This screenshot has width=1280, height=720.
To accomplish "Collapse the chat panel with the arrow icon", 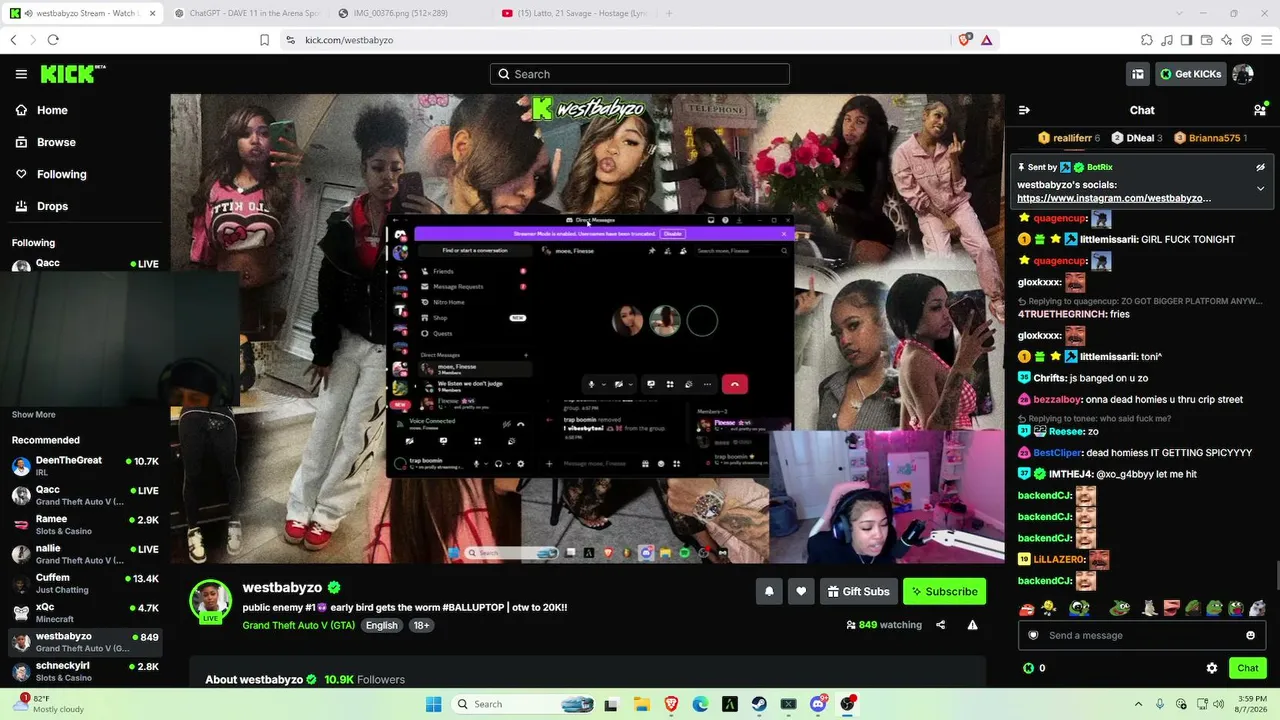I will point(1024,110).
